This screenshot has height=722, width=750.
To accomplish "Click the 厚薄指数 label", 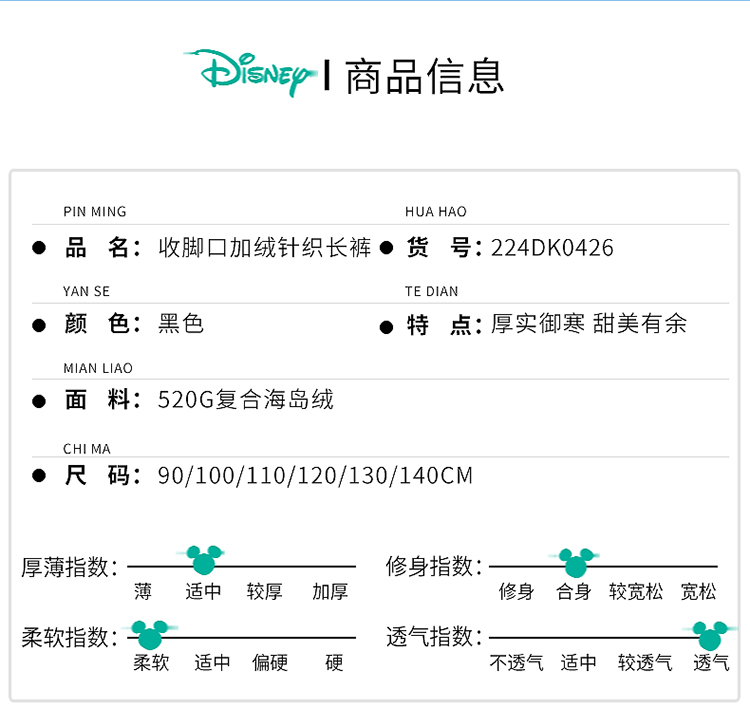I will (x=69, y=567).
